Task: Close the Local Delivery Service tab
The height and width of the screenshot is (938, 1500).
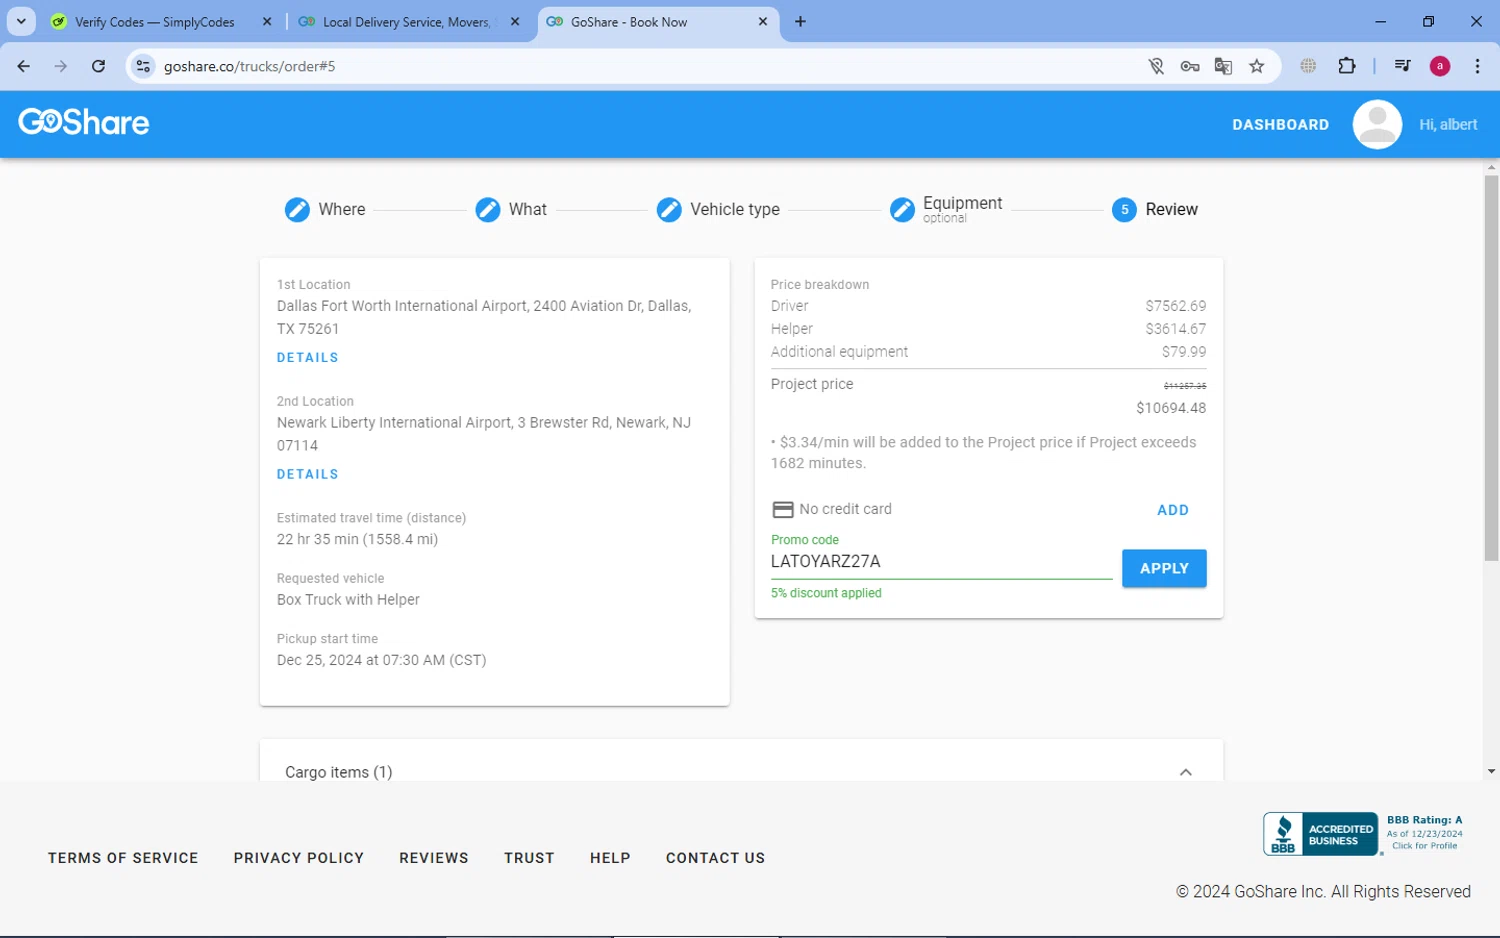Action: (515, 21)
